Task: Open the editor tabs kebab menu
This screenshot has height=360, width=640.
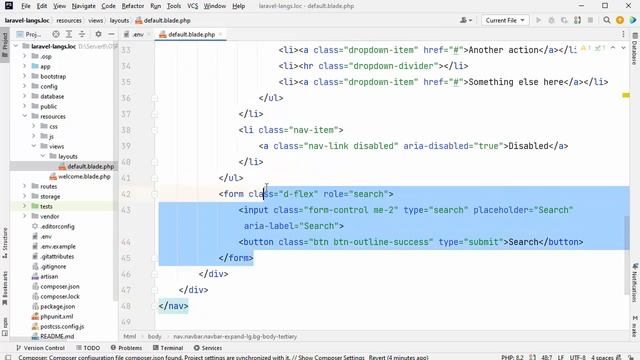Action: [623, 34]
